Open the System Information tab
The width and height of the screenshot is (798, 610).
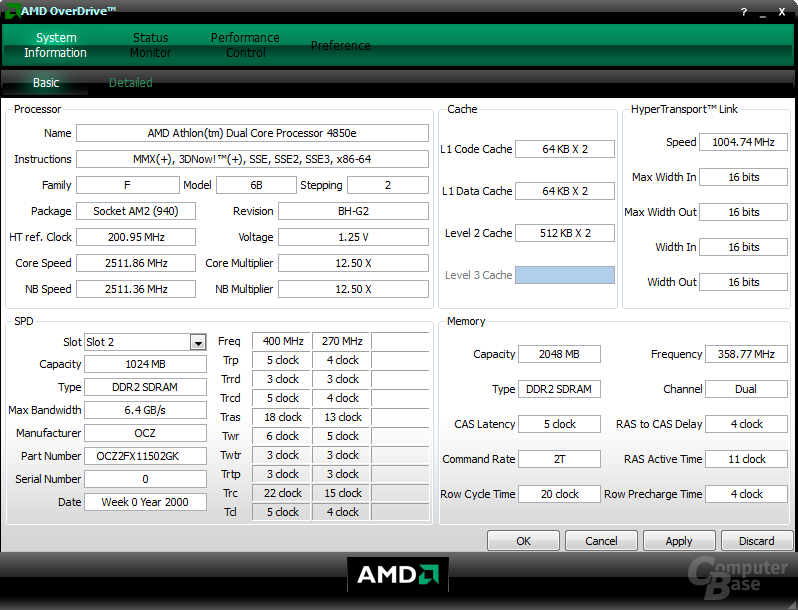(x=55, y=45)
